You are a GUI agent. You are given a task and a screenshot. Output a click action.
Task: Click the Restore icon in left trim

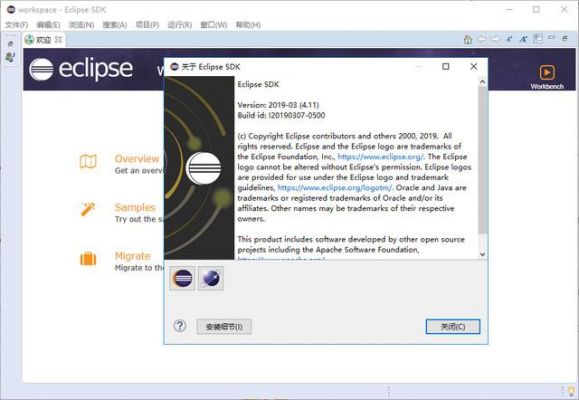point(10,44)
